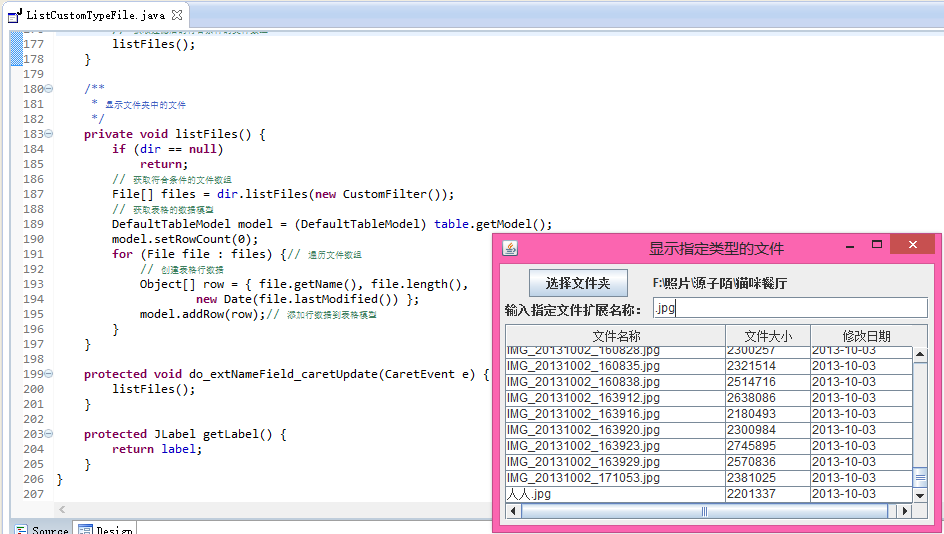The width and height of the screenshot is (944, 534).
Task: Close the ListCustomTypeFile.java tab
Action: coord(176,14)
